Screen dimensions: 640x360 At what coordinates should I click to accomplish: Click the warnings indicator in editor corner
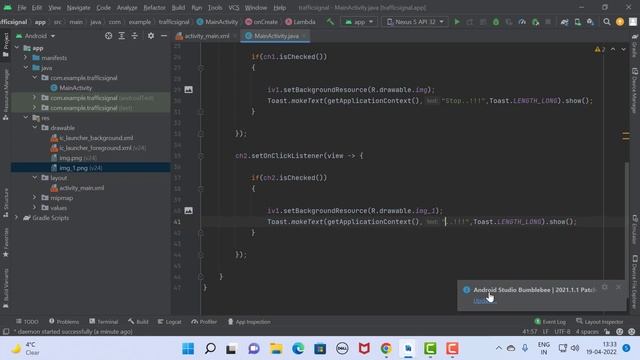point(600,49)
